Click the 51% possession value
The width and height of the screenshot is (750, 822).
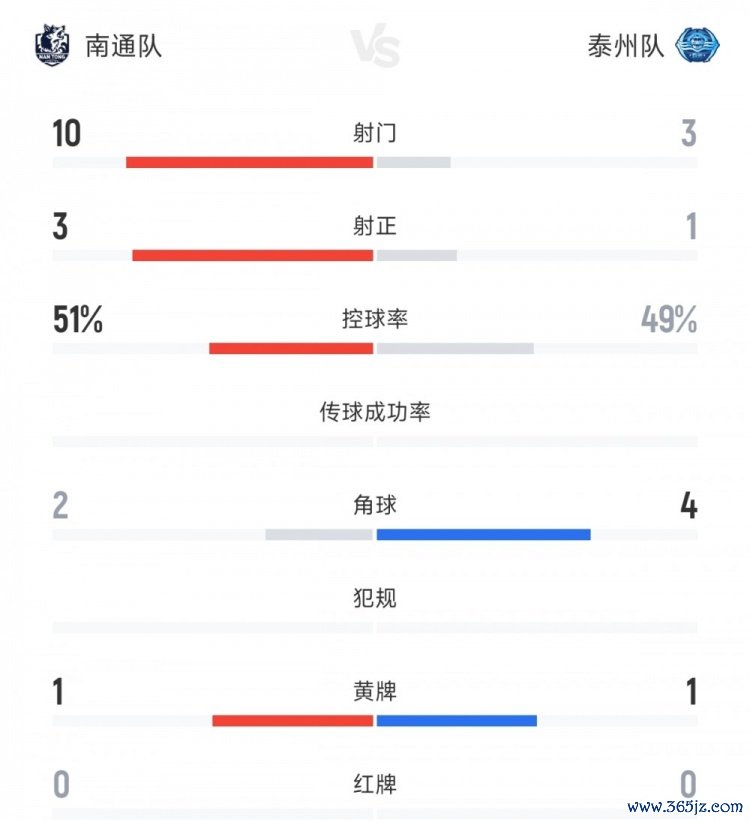[78, 320]
